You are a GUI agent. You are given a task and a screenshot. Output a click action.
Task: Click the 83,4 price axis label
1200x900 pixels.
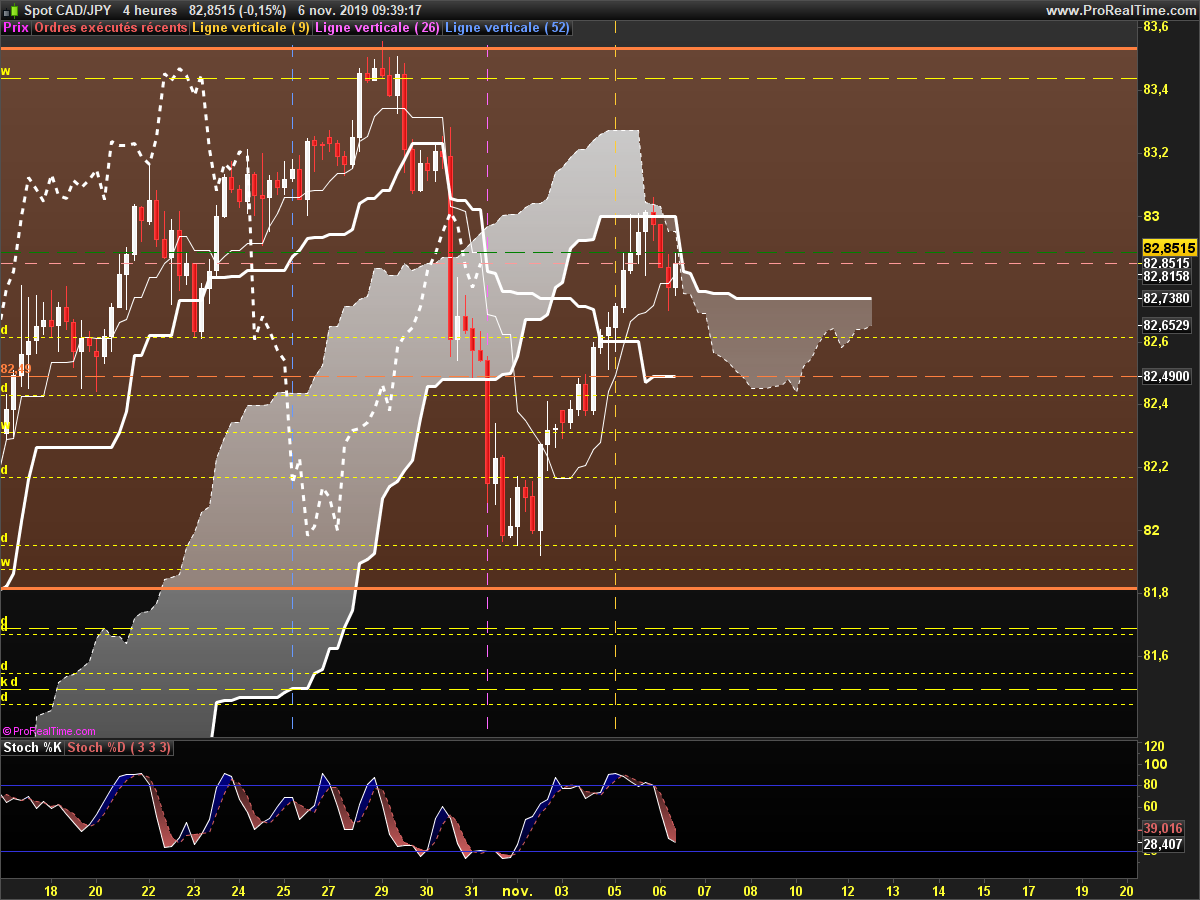(1155, 90)
